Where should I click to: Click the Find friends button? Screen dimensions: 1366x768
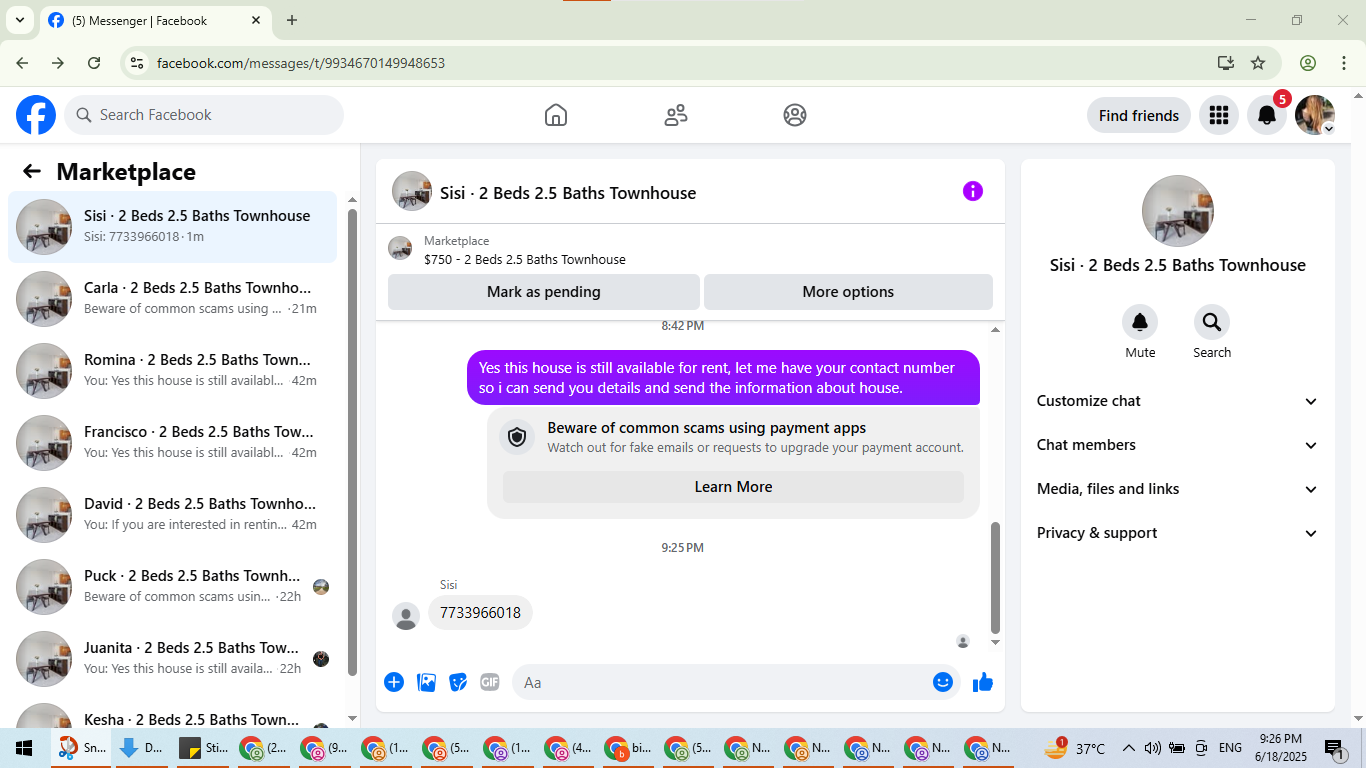1139,115
